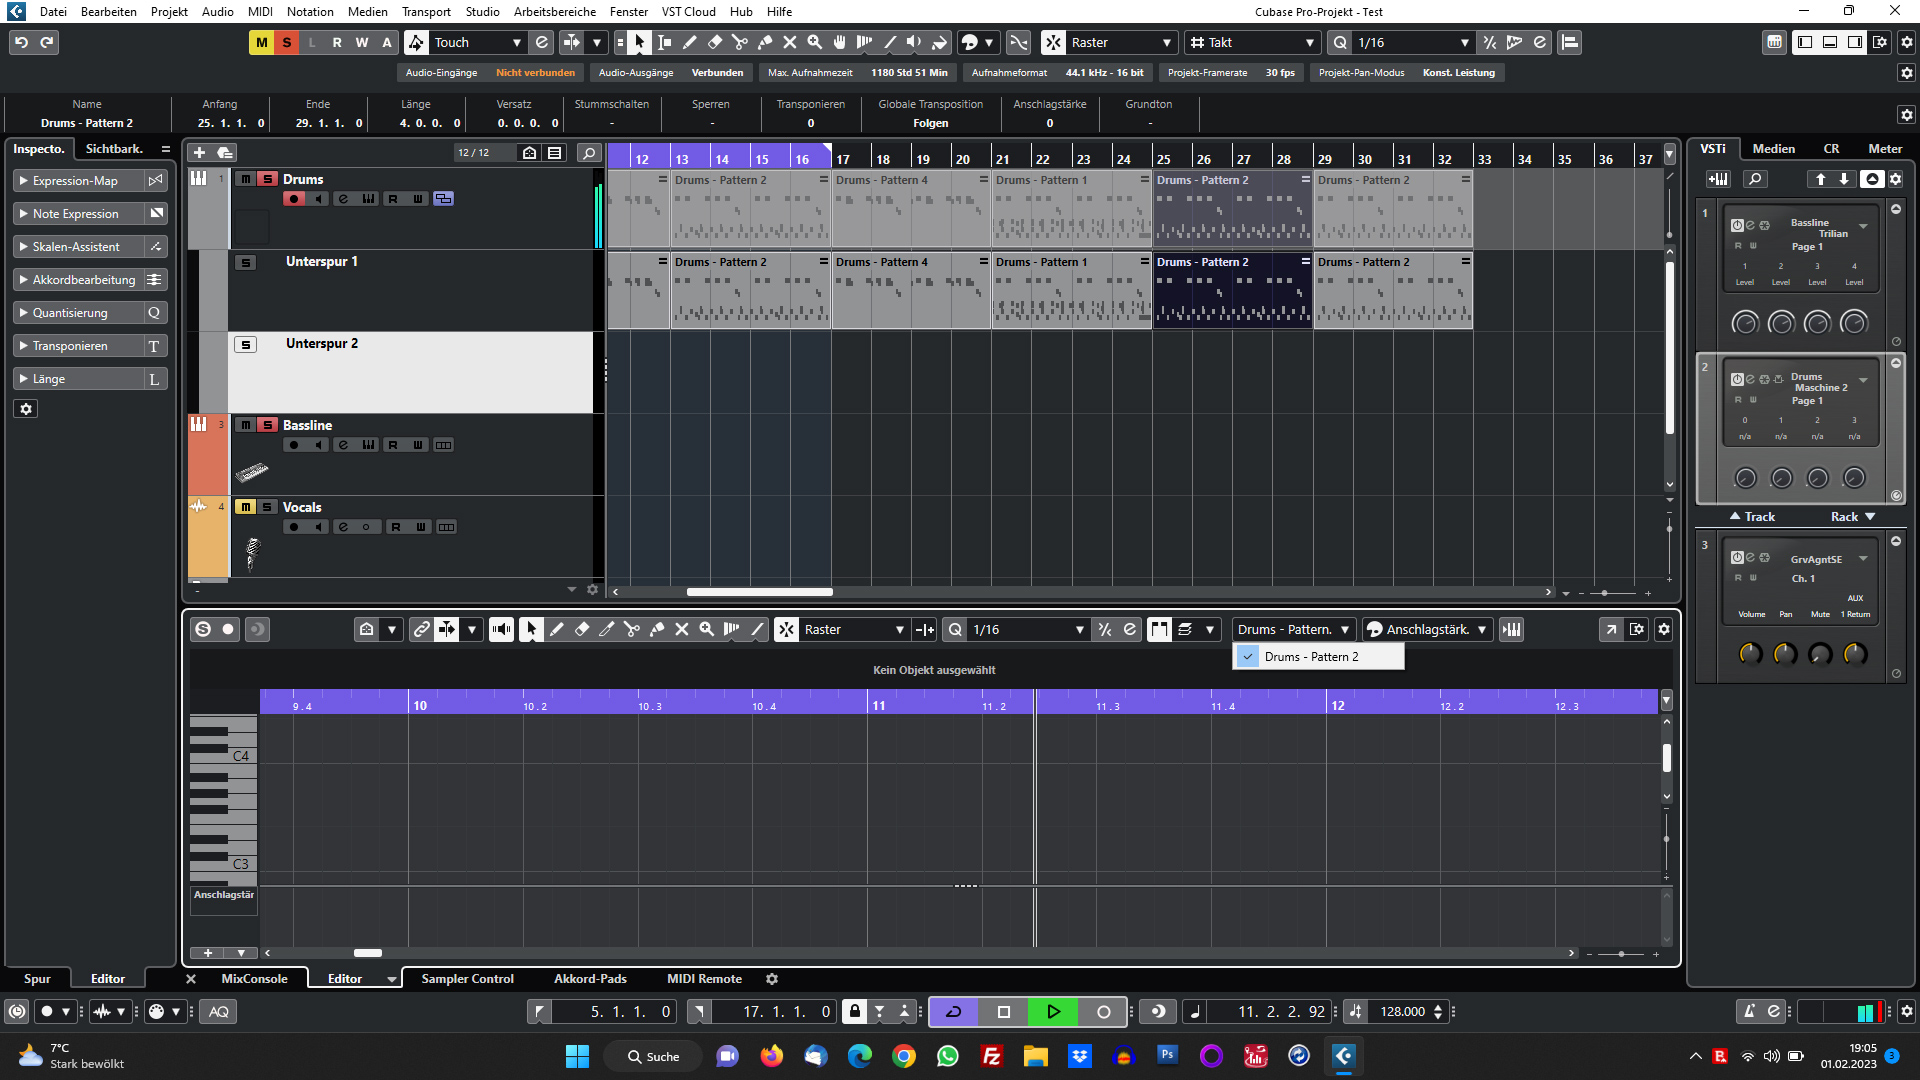
Task: Click the Redo arrow in the top toolbar
Action: coord(46,42)
